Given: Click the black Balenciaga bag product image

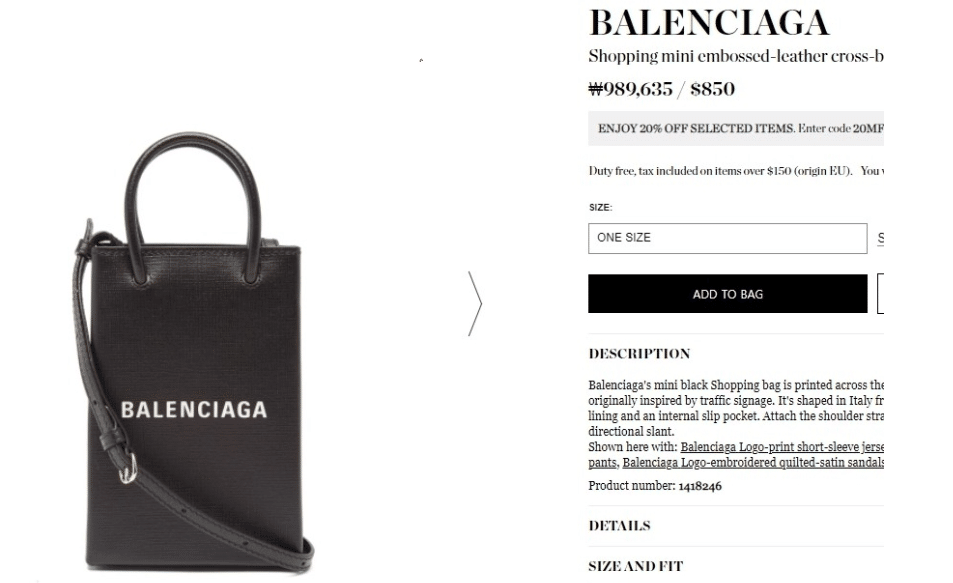Looking at the screenshot, I should [193, 354].
